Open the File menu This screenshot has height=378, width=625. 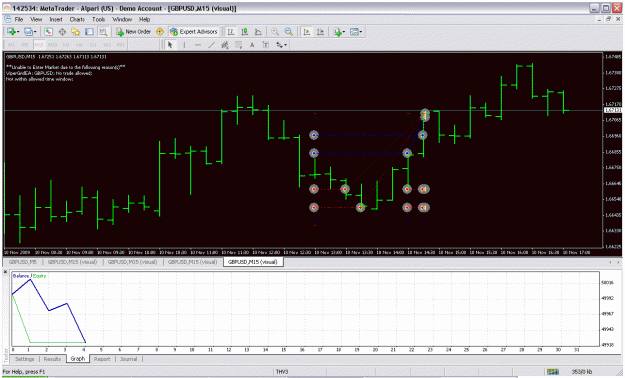(19, 19)
